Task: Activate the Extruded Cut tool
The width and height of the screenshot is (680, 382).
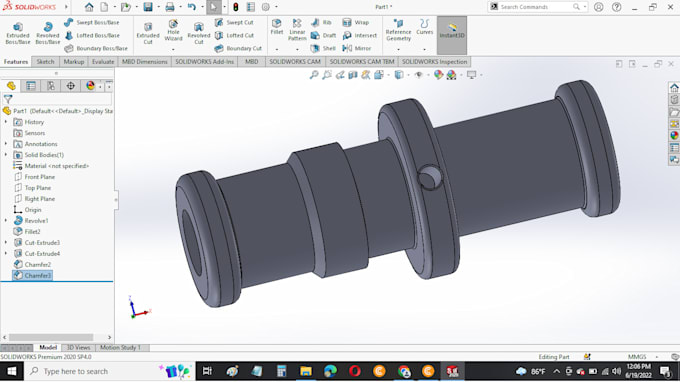Action: tap(148, 33)
